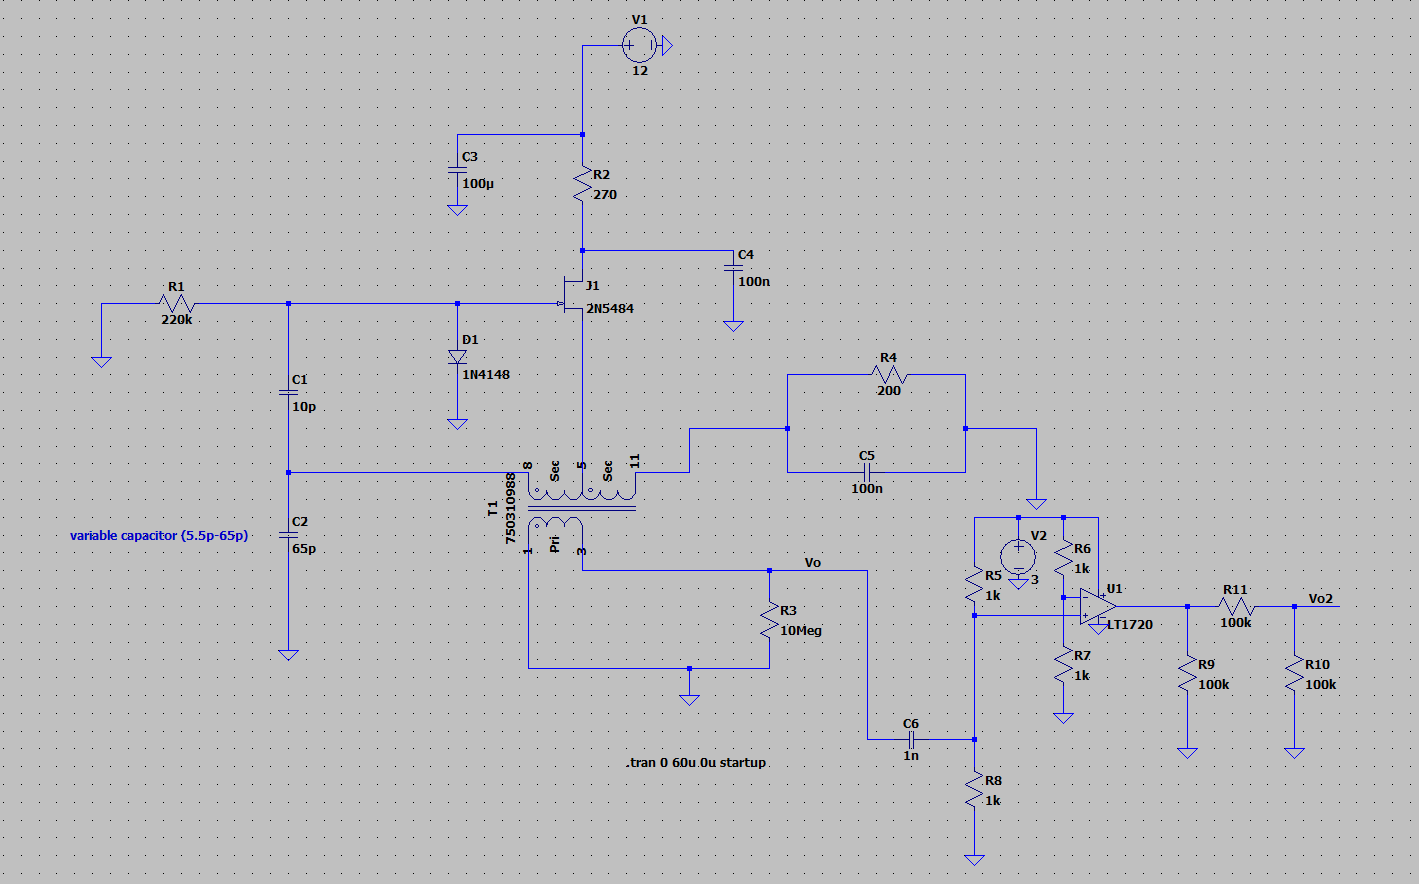
Task: Click the V1 12V voltage source symbol
Action: (637, 44)
